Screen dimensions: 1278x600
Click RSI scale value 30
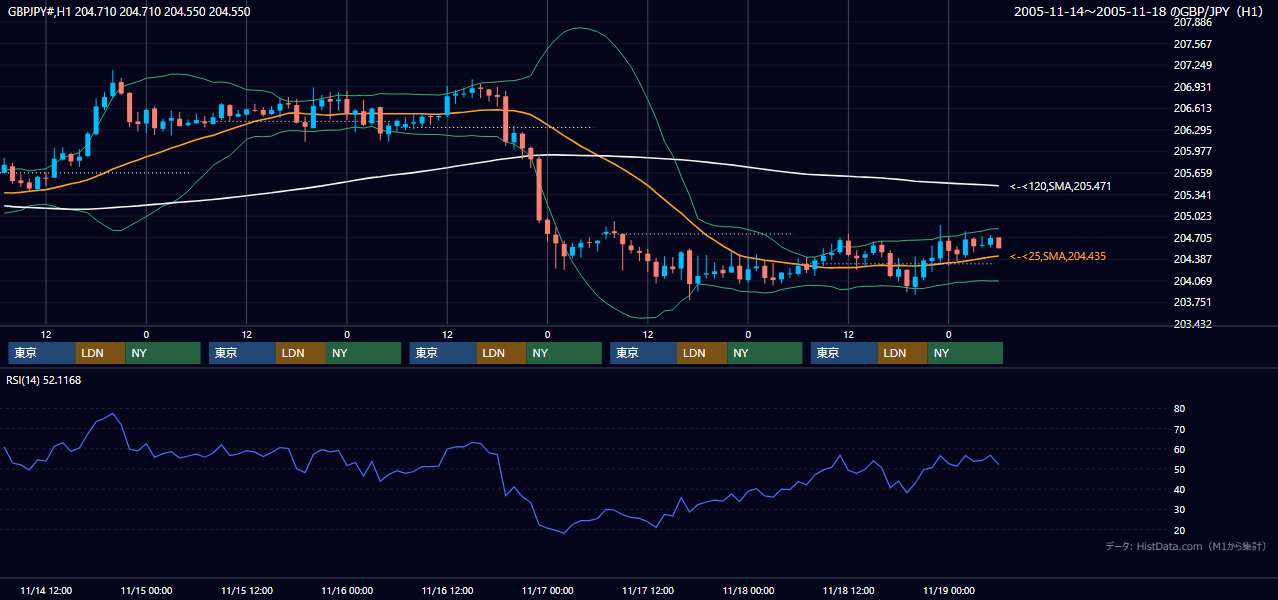click(x=1179, y=509)
